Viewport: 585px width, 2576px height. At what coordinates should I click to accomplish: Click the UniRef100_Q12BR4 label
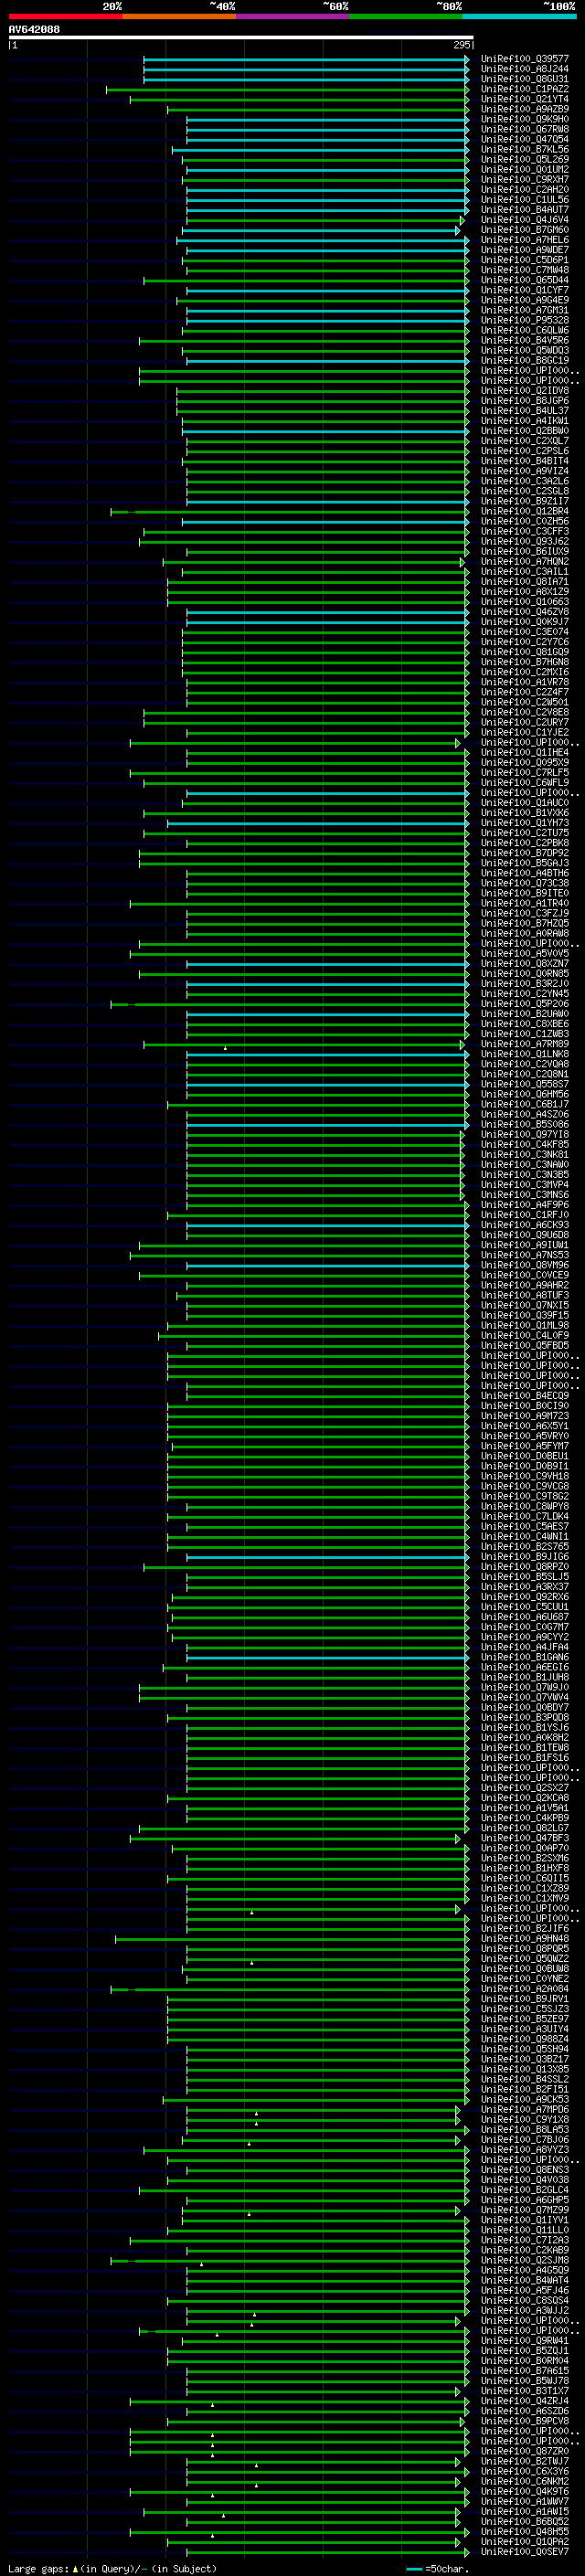(525, 511)
